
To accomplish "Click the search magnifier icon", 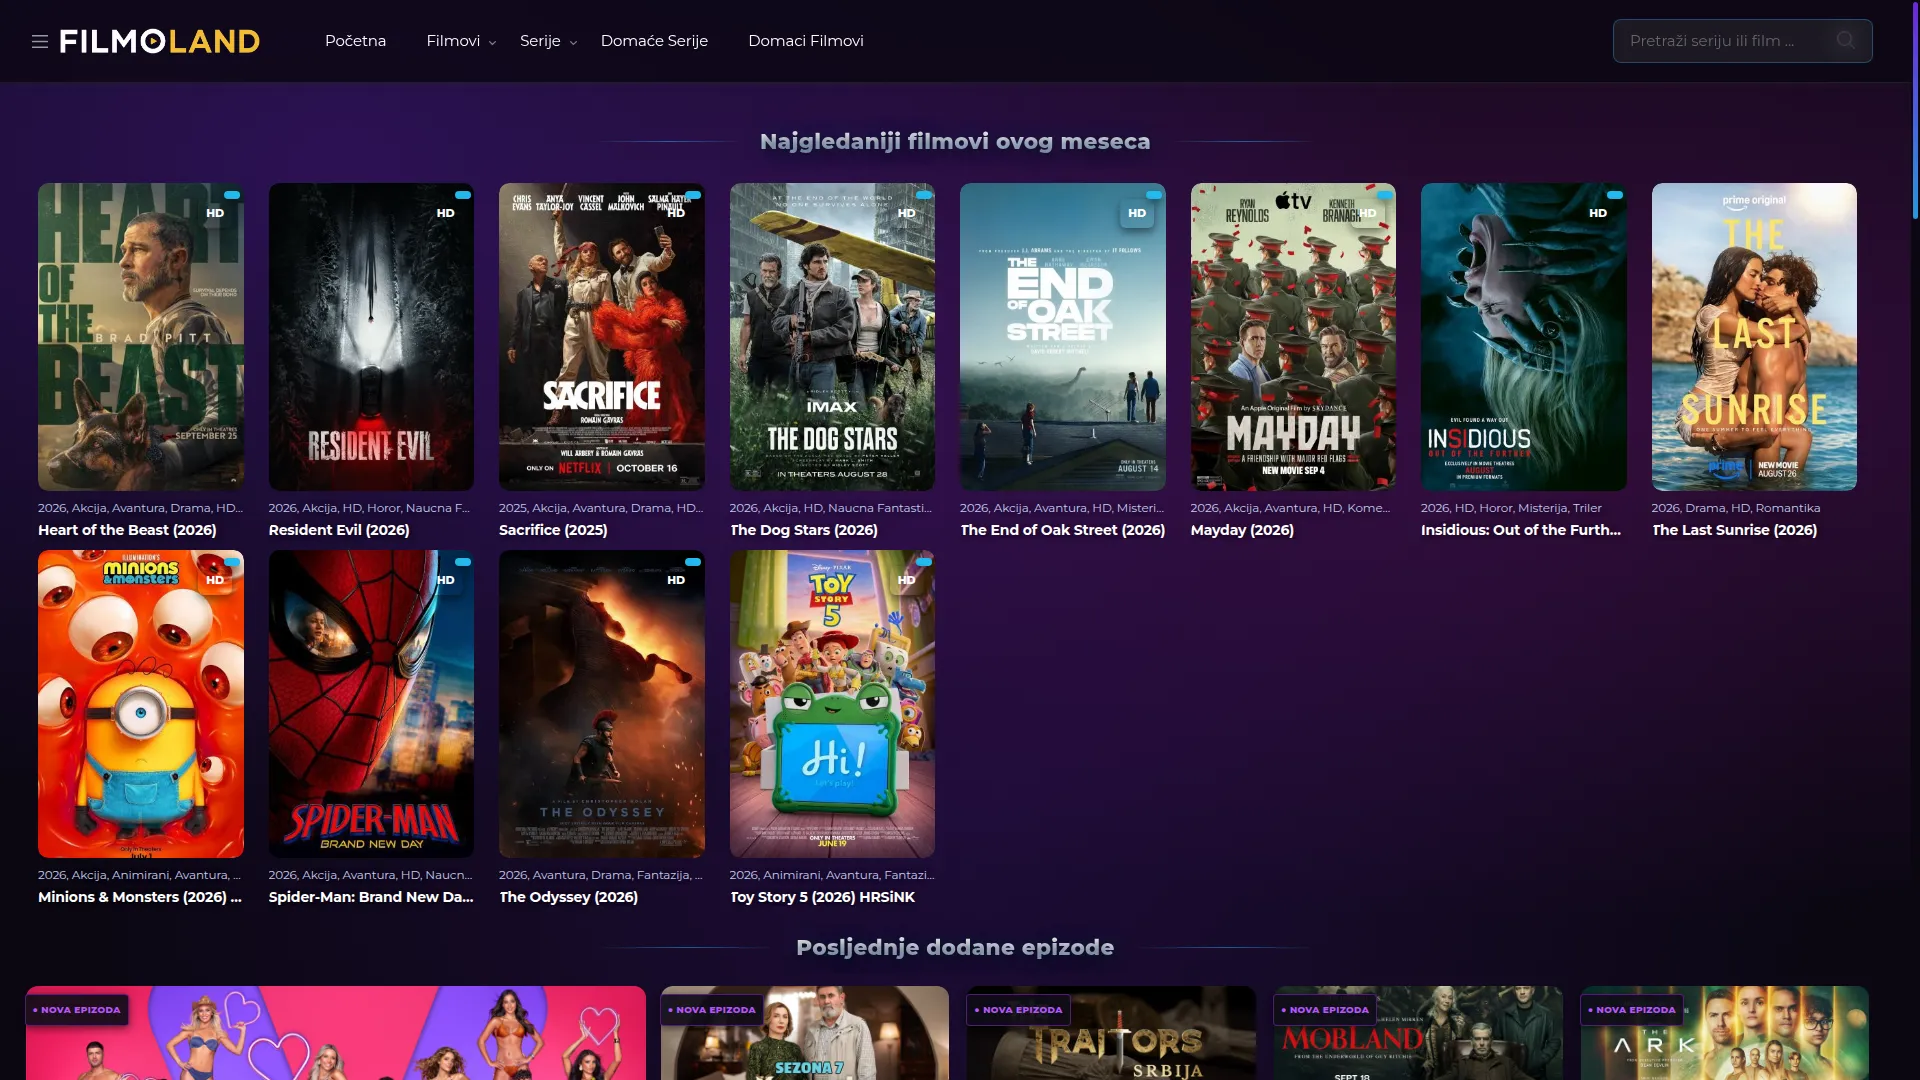I will [x=1845, y=40].
